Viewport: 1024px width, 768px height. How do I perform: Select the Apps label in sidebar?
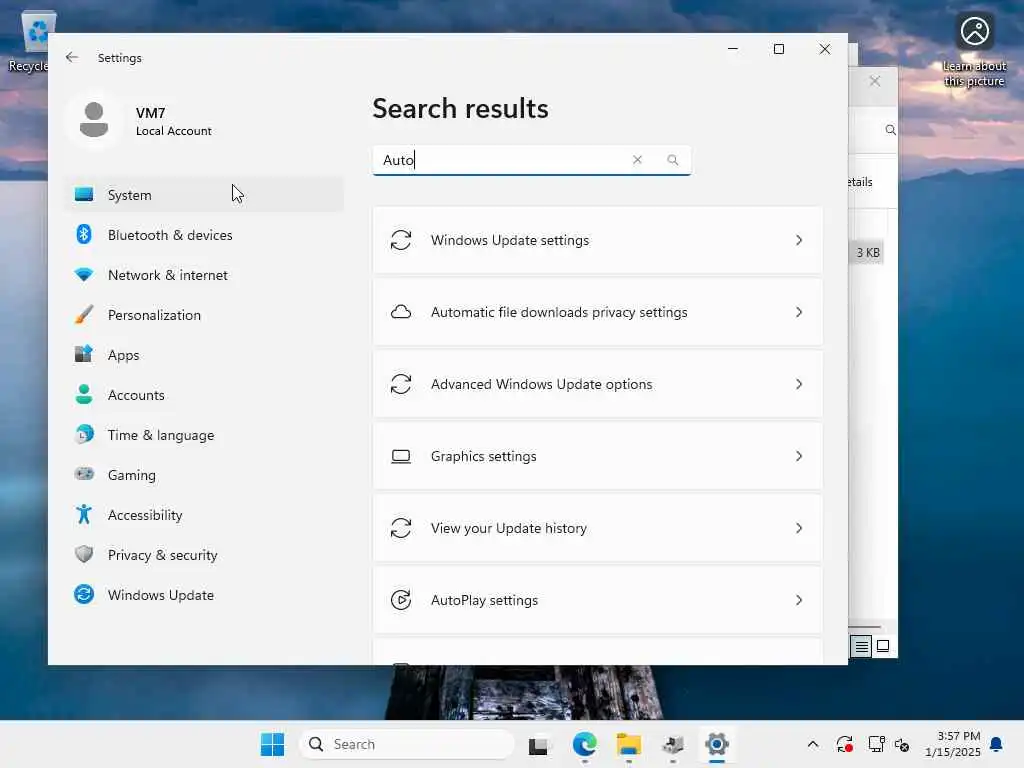123,355
